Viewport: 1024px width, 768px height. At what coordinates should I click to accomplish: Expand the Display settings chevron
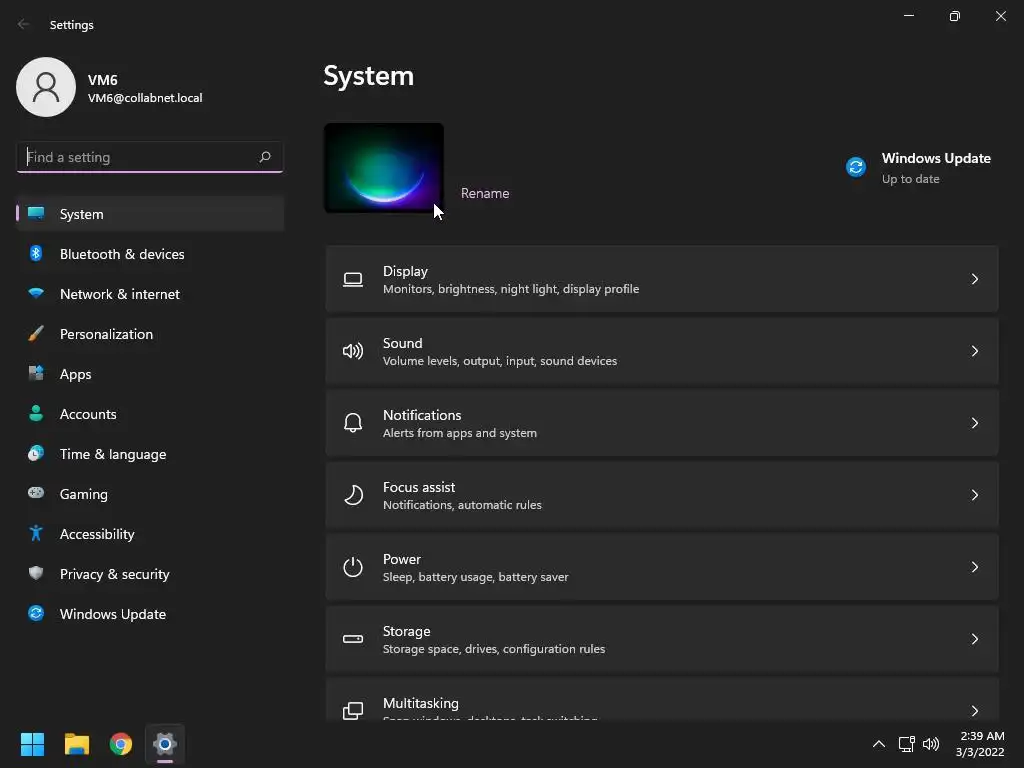(975, 279)
